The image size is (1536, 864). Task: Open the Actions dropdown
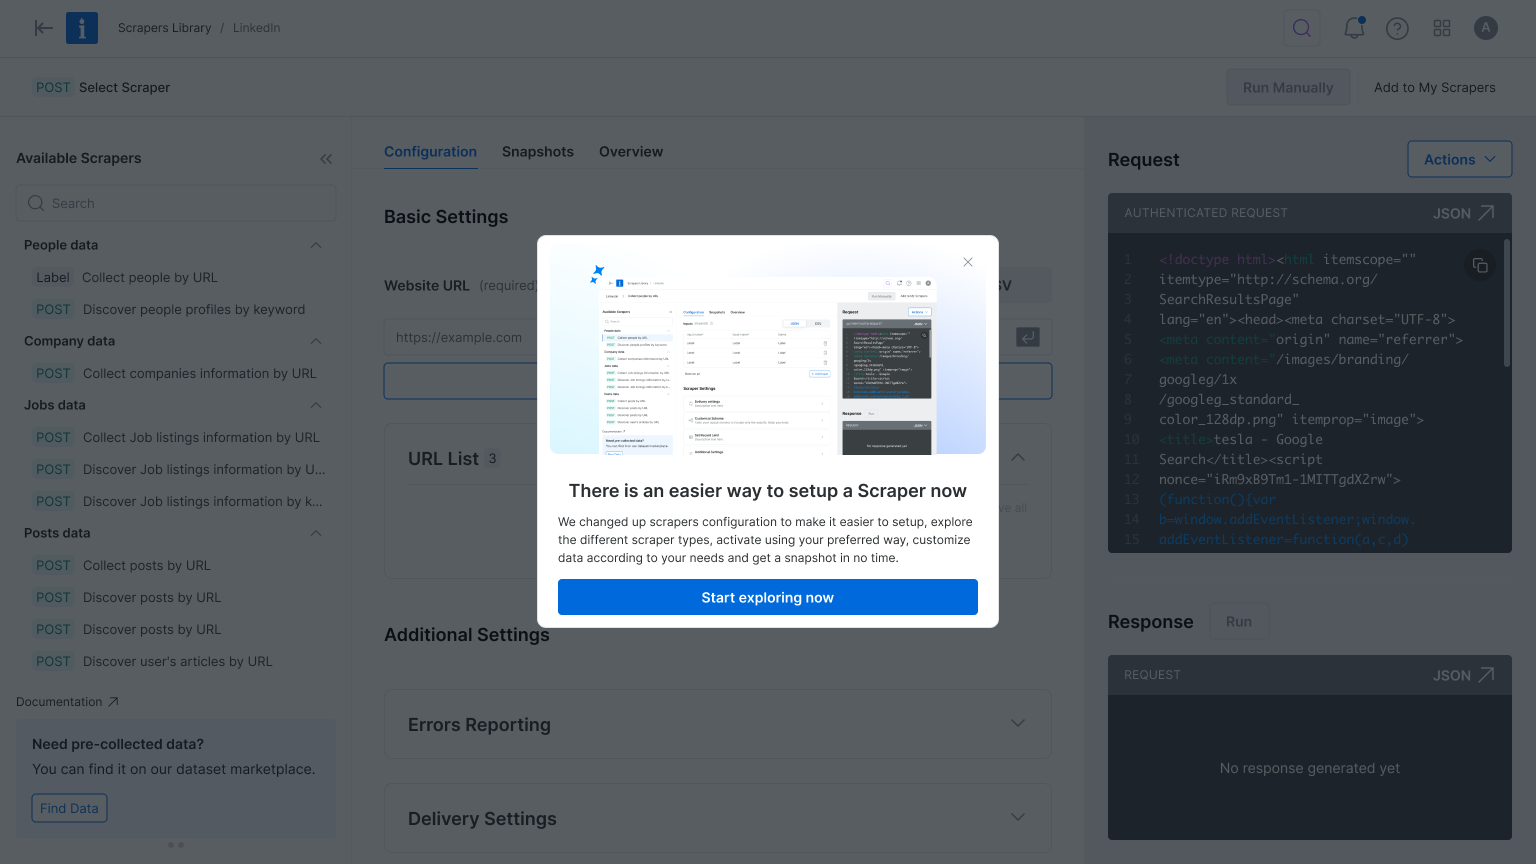[1459, 159]
